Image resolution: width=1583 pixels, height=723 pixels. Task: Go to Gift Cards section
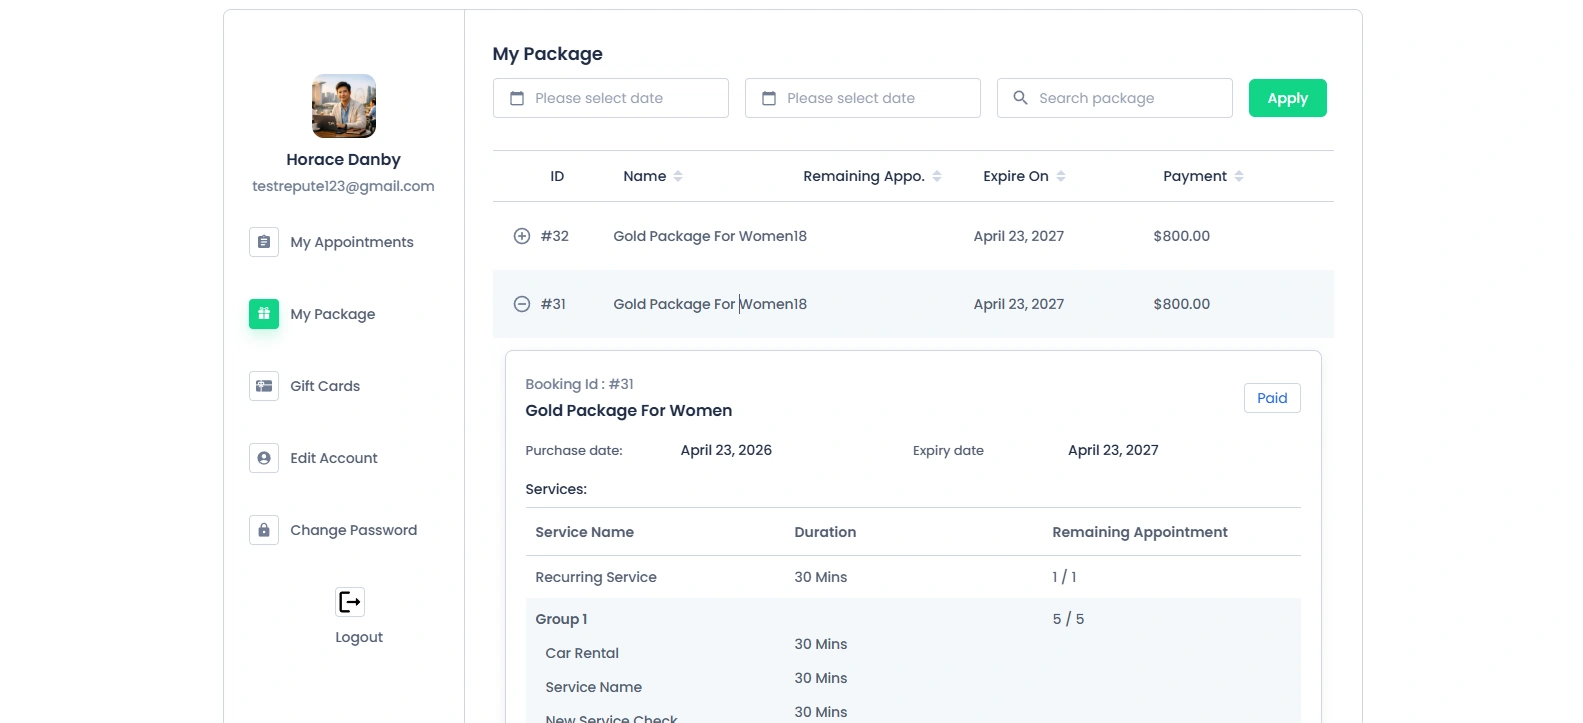[325, 386]
